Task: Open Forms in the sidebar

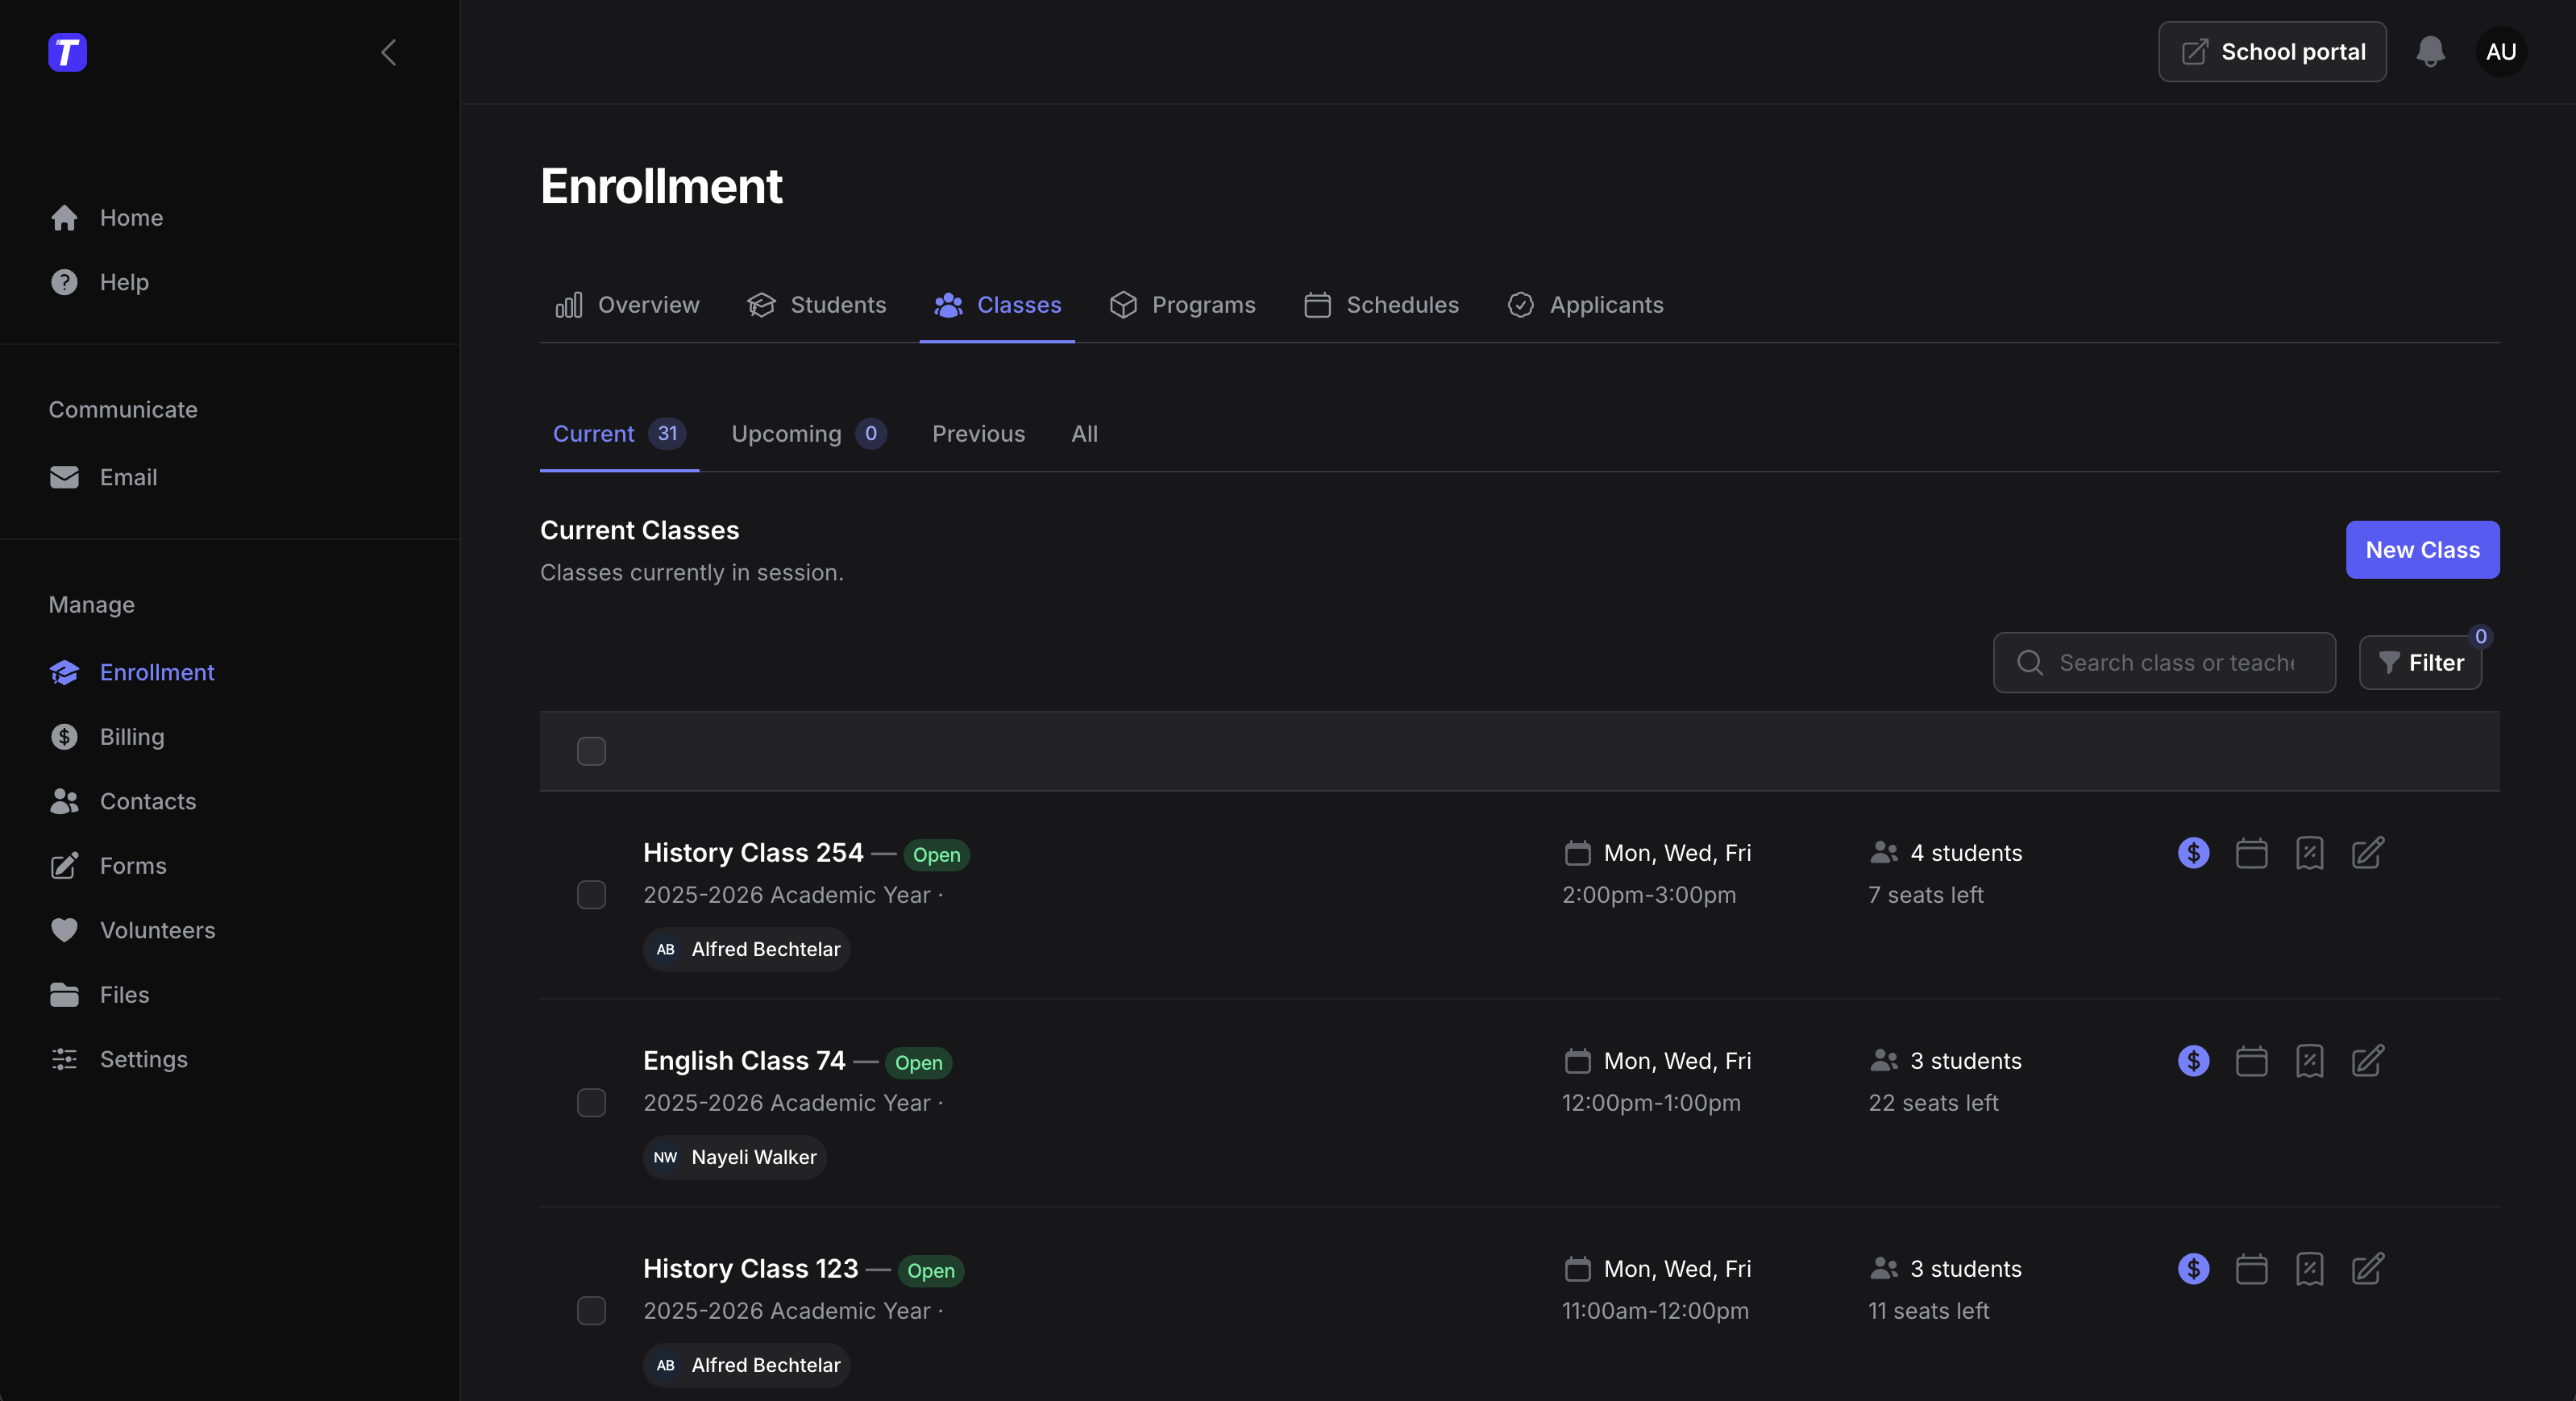Action: 133,866
